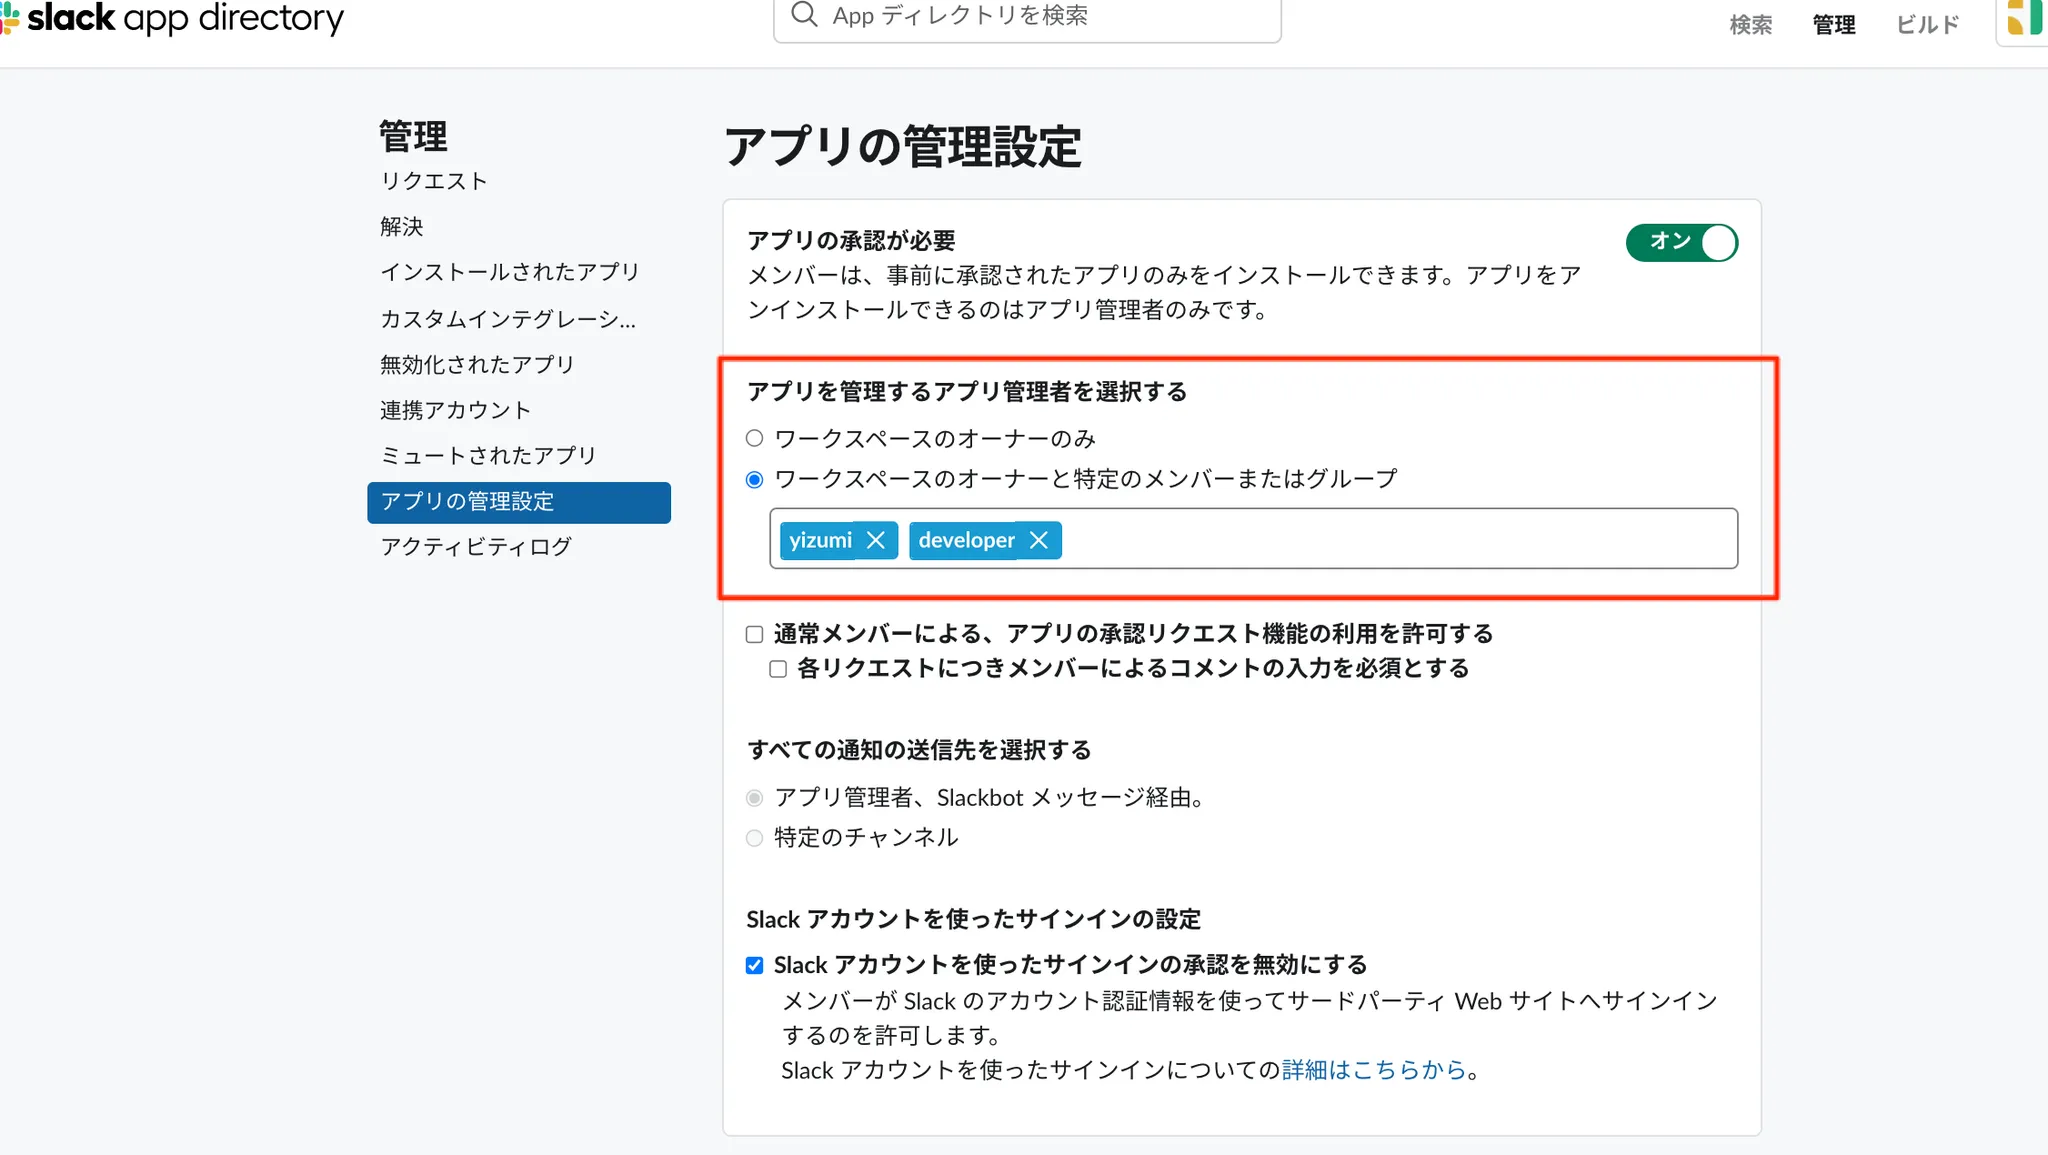Open the ビルド tab in top navigation
Screen dimensions: 2048x1155
point(1927,25)
